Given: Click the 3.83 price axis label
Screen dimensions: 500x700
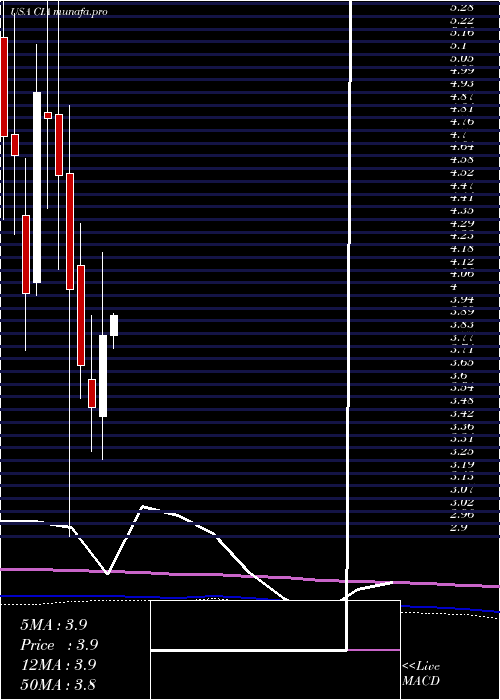Looking at the screenshot, I should 462,325.
